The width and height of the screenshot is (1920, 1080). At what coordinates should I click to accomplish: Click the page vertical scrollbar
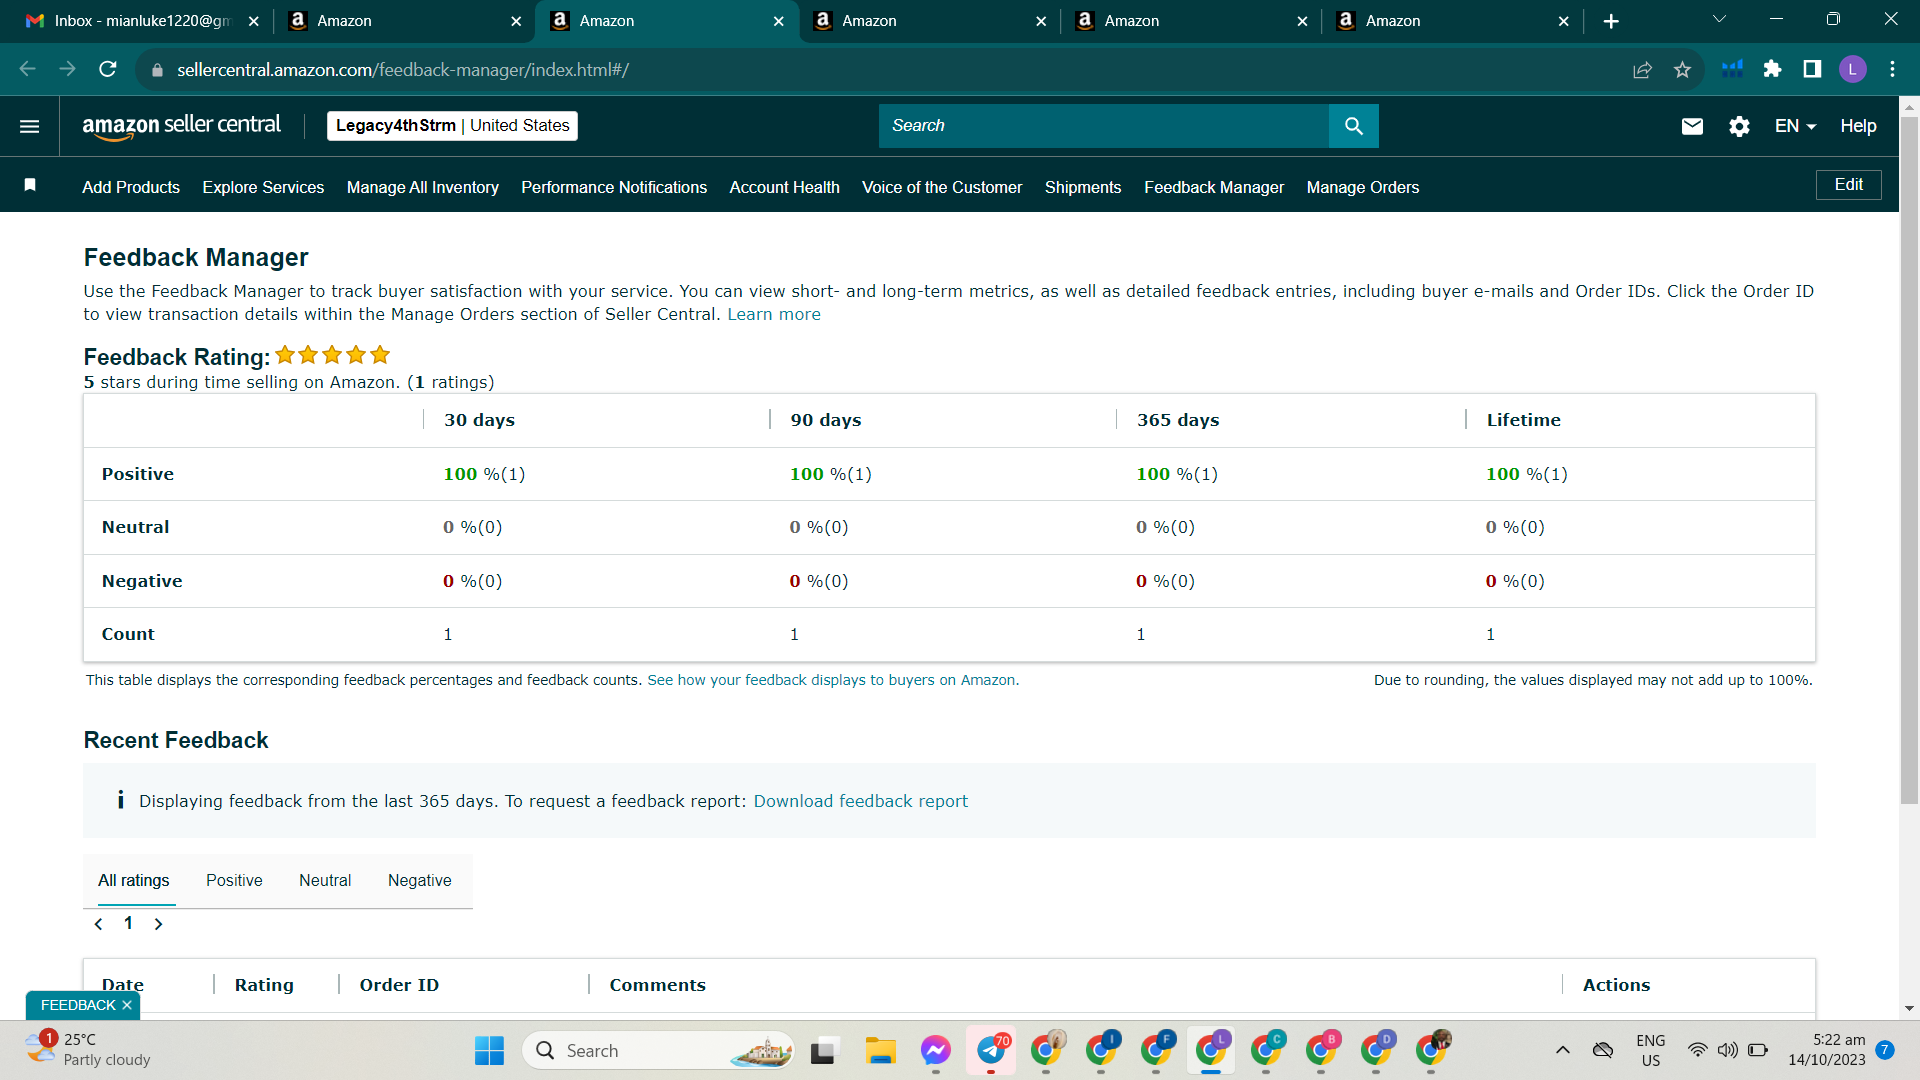click(1909, 460)
